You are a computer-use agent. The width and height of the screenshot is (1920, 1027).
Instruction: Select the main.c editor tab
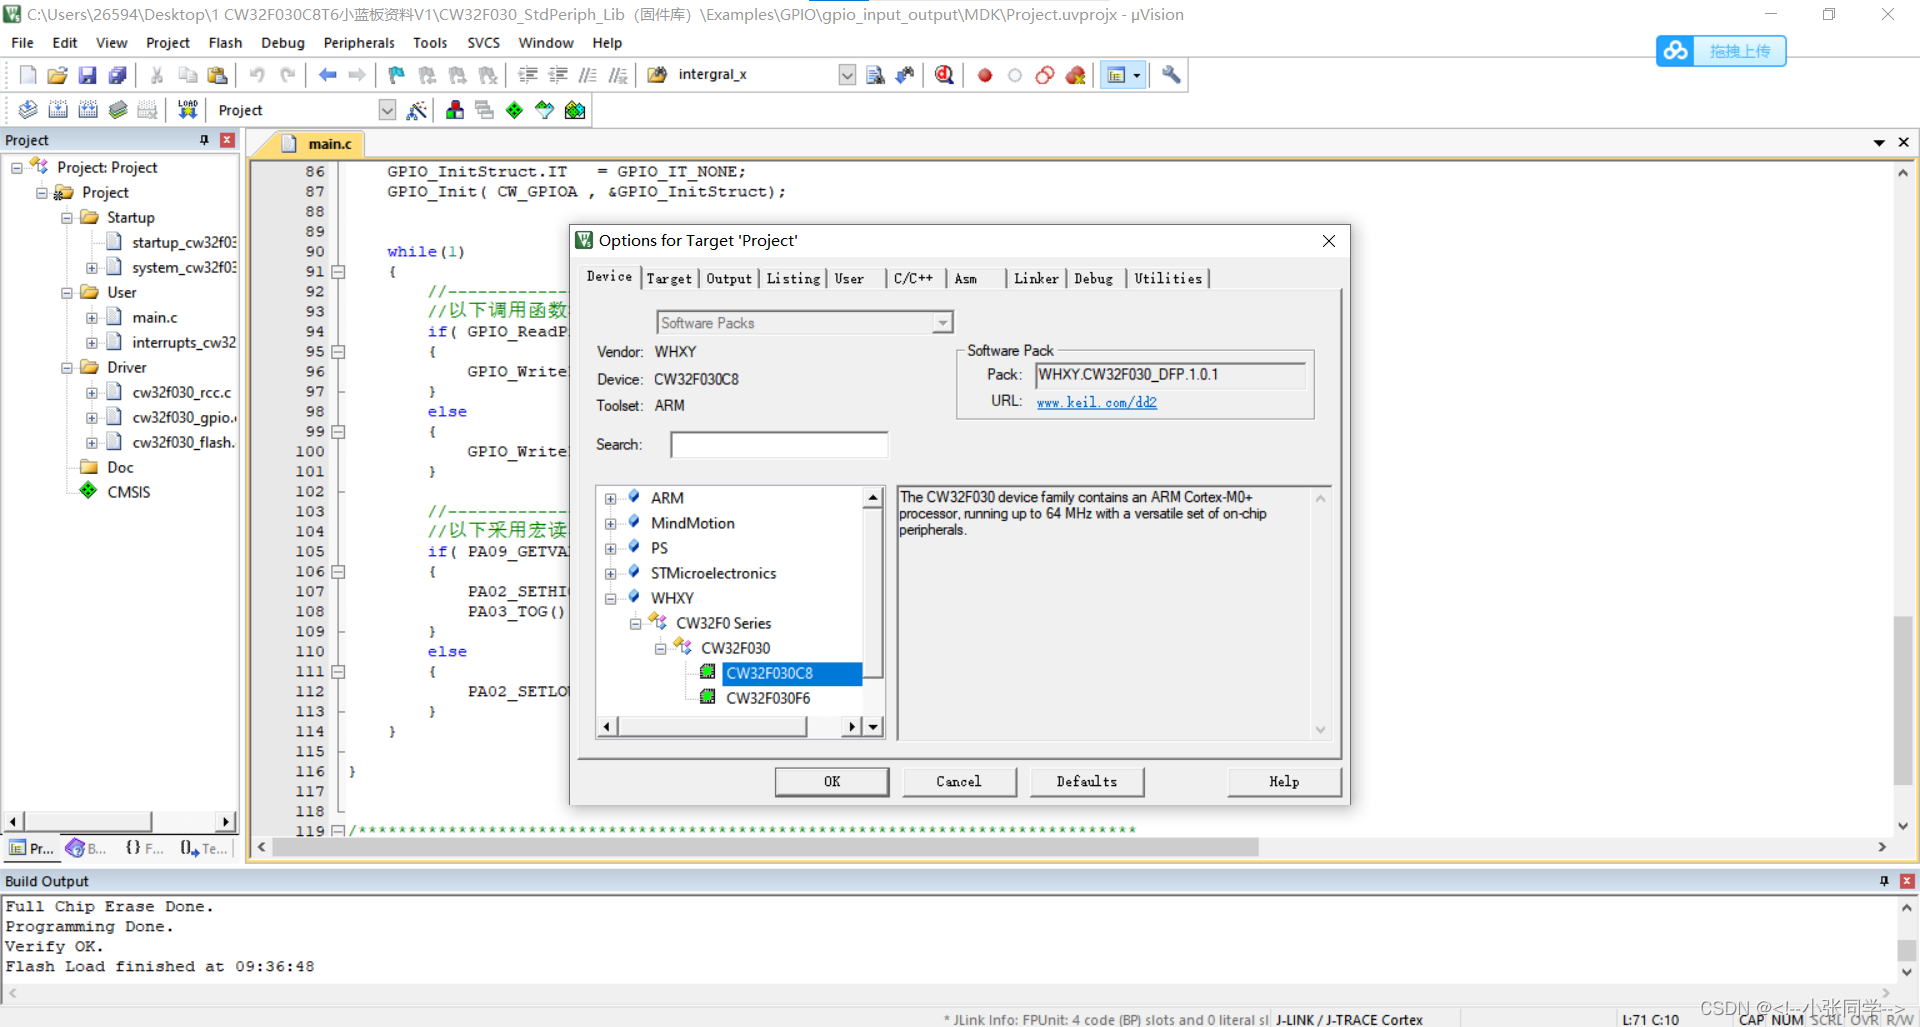[x=319, y=144]
